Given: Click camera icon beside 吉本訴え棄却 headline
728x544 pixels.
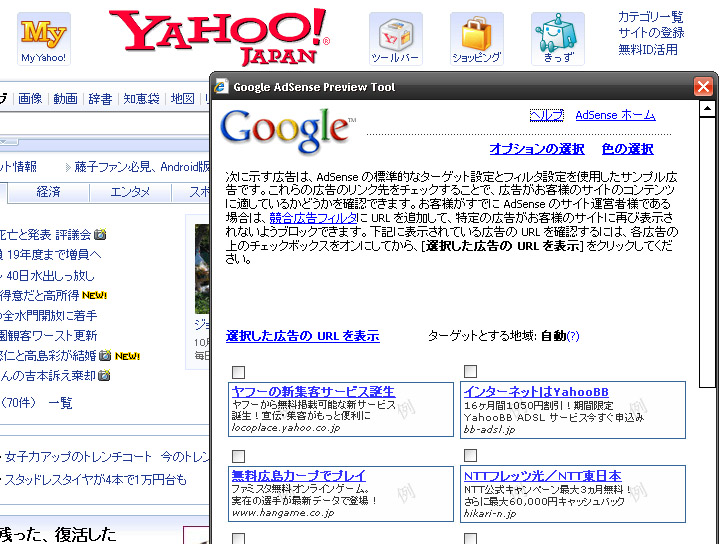Looking at the screenshot, I should tap(104, 376).
